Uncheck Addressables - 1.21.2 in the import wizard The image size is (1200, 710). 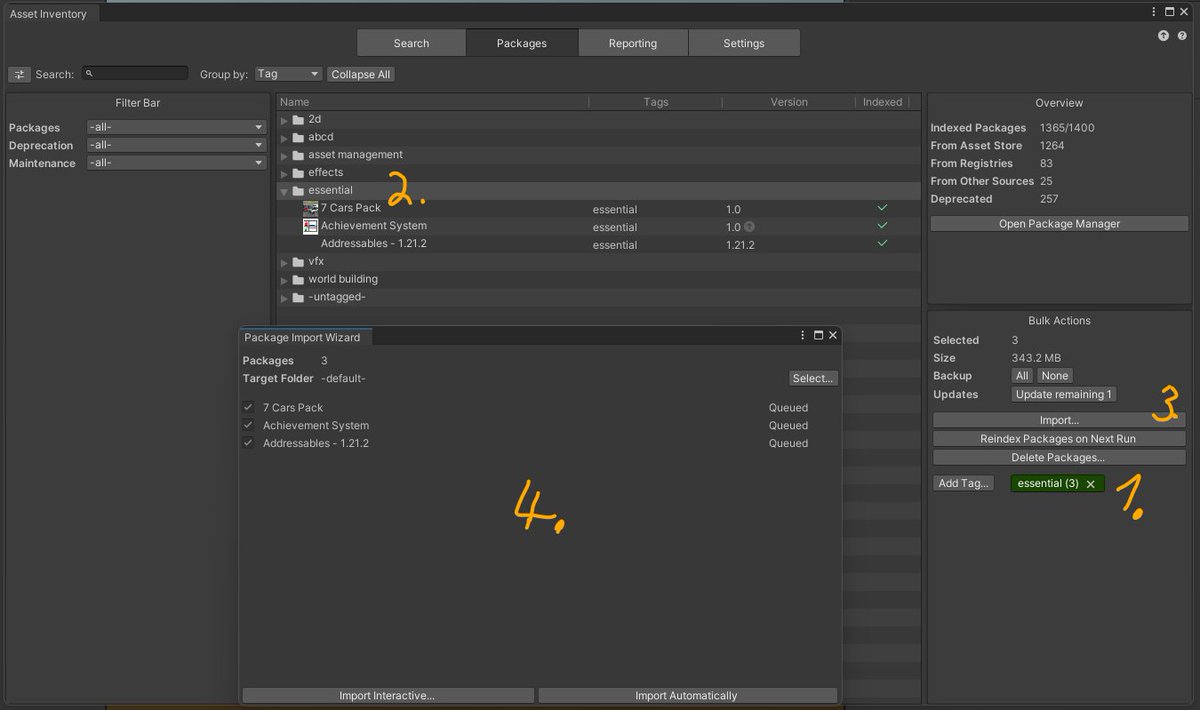248,443
